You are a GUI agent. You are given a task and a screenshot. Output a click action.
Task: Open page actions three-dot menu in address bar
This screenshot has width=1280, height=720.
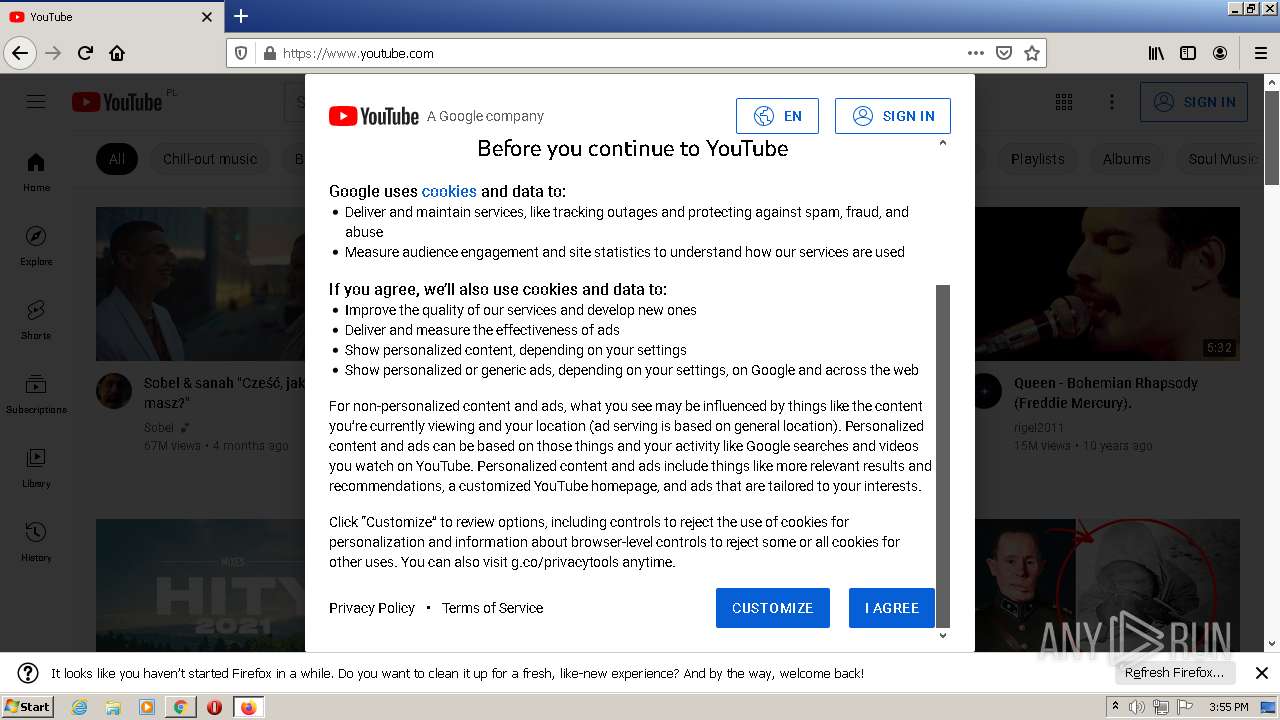[x=976, y=53]
